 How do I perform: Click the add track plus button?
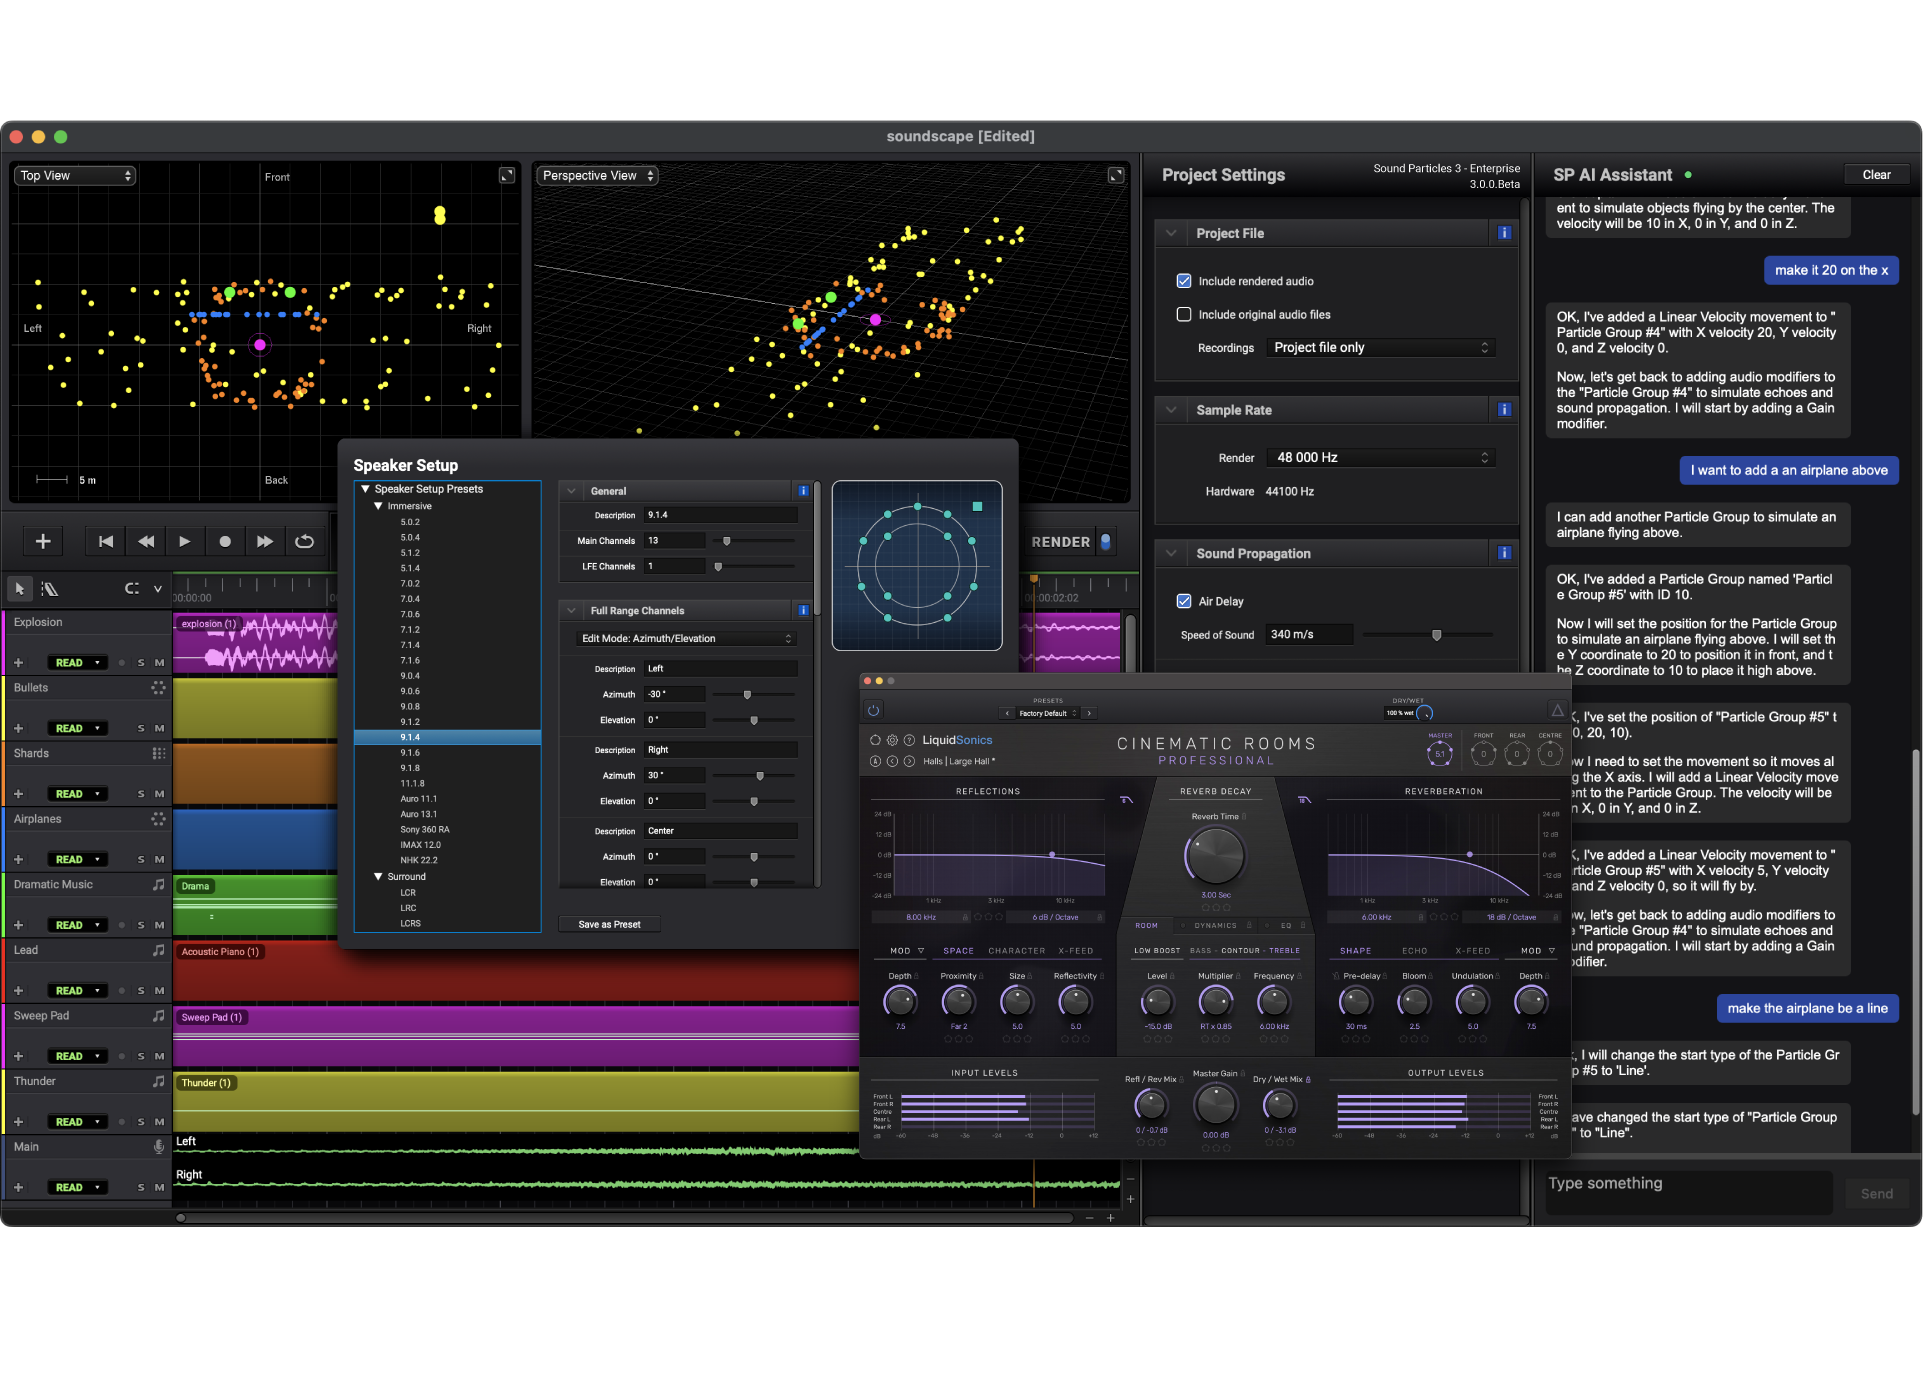pyautogui.click(x=43, y=541)
